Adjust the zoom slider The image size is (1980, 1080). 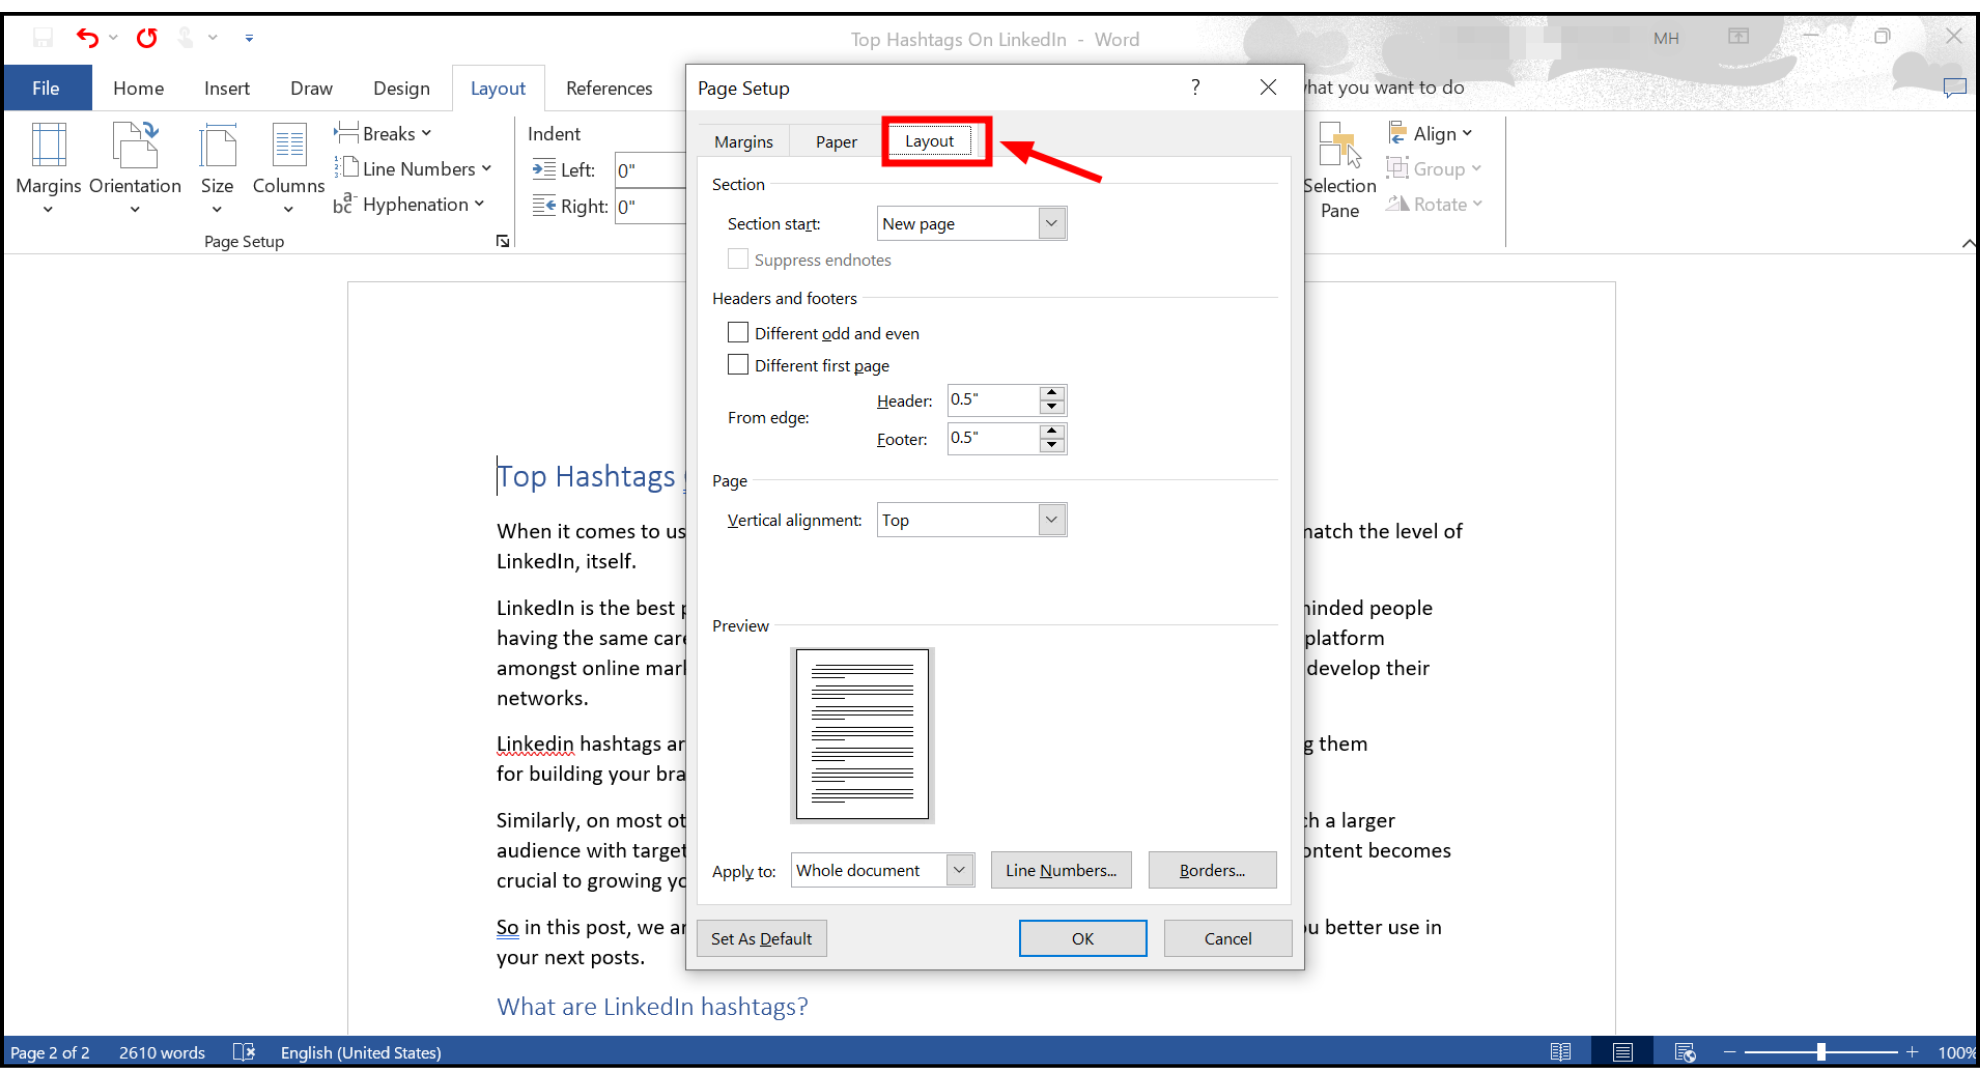point(1820,1052)
